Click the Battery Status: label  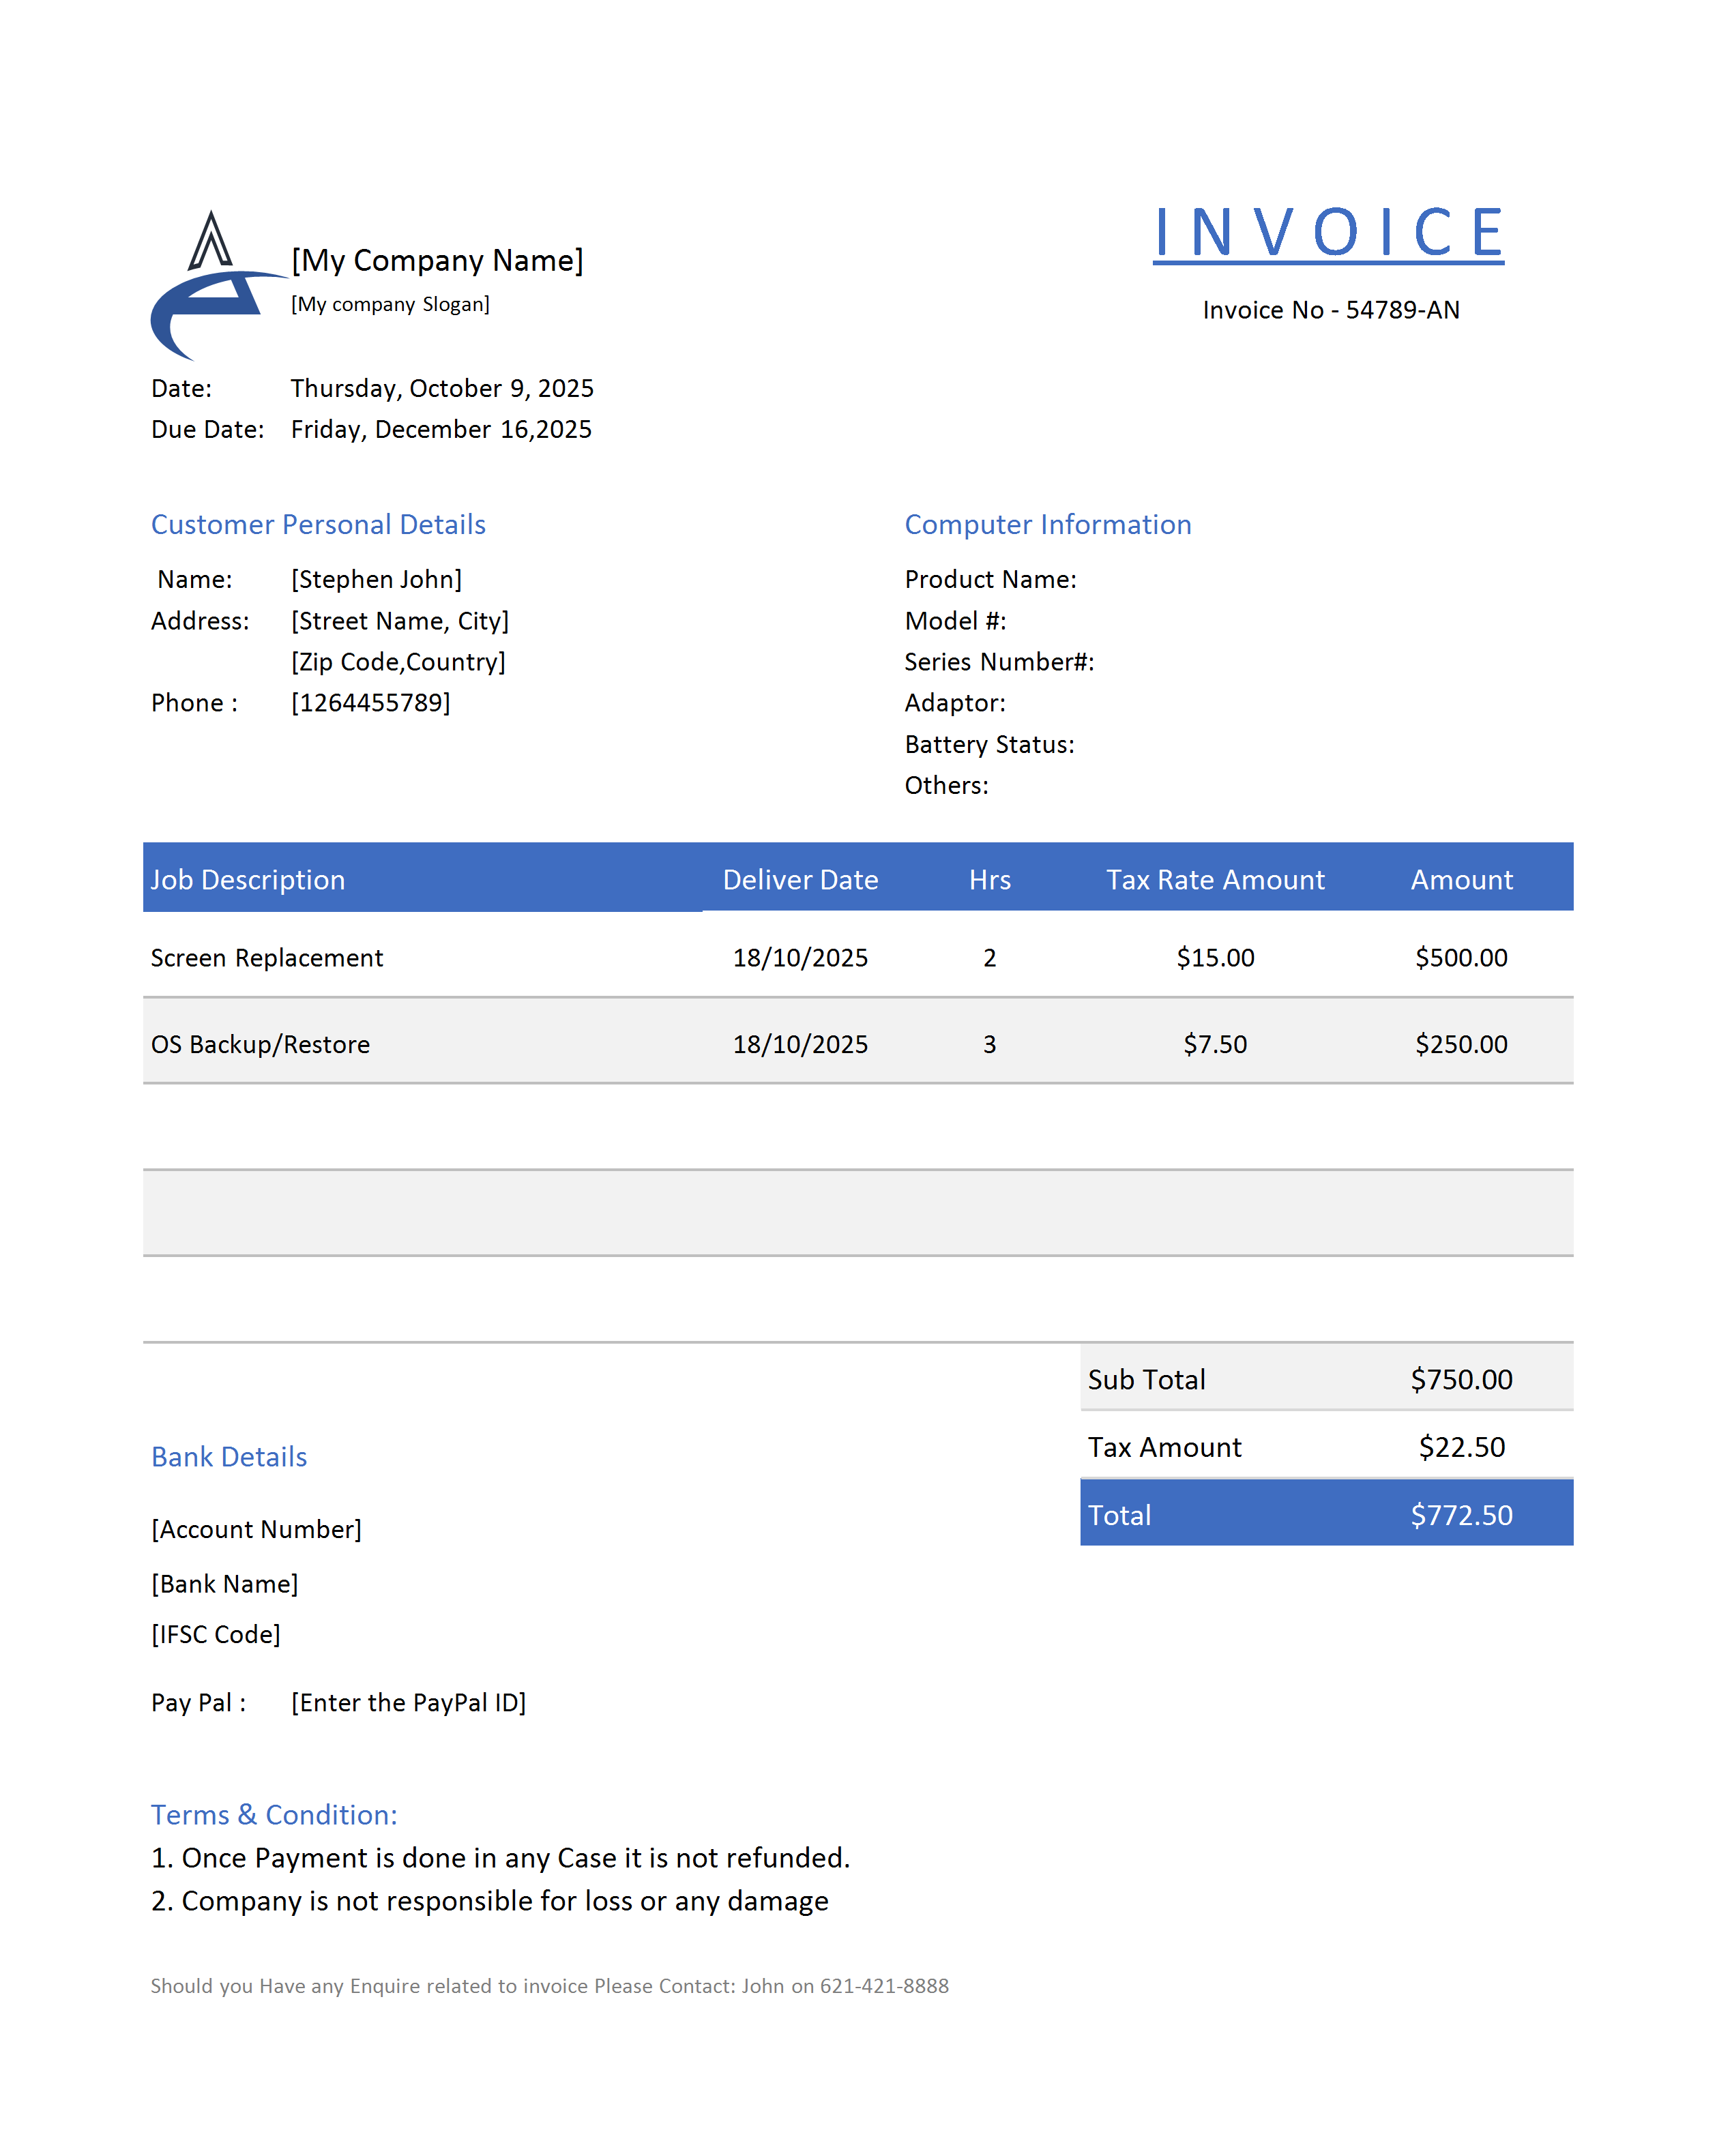click(x=989, y=744)
